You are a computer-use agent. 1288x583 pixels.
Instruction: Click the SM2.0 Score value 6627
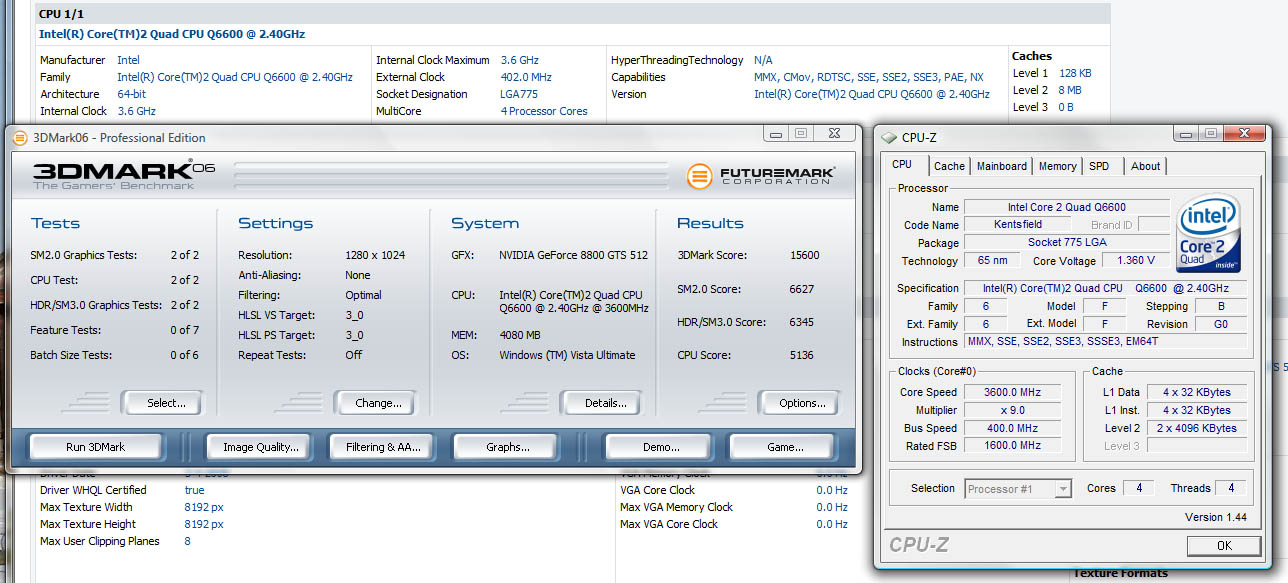tap(801, 289)
